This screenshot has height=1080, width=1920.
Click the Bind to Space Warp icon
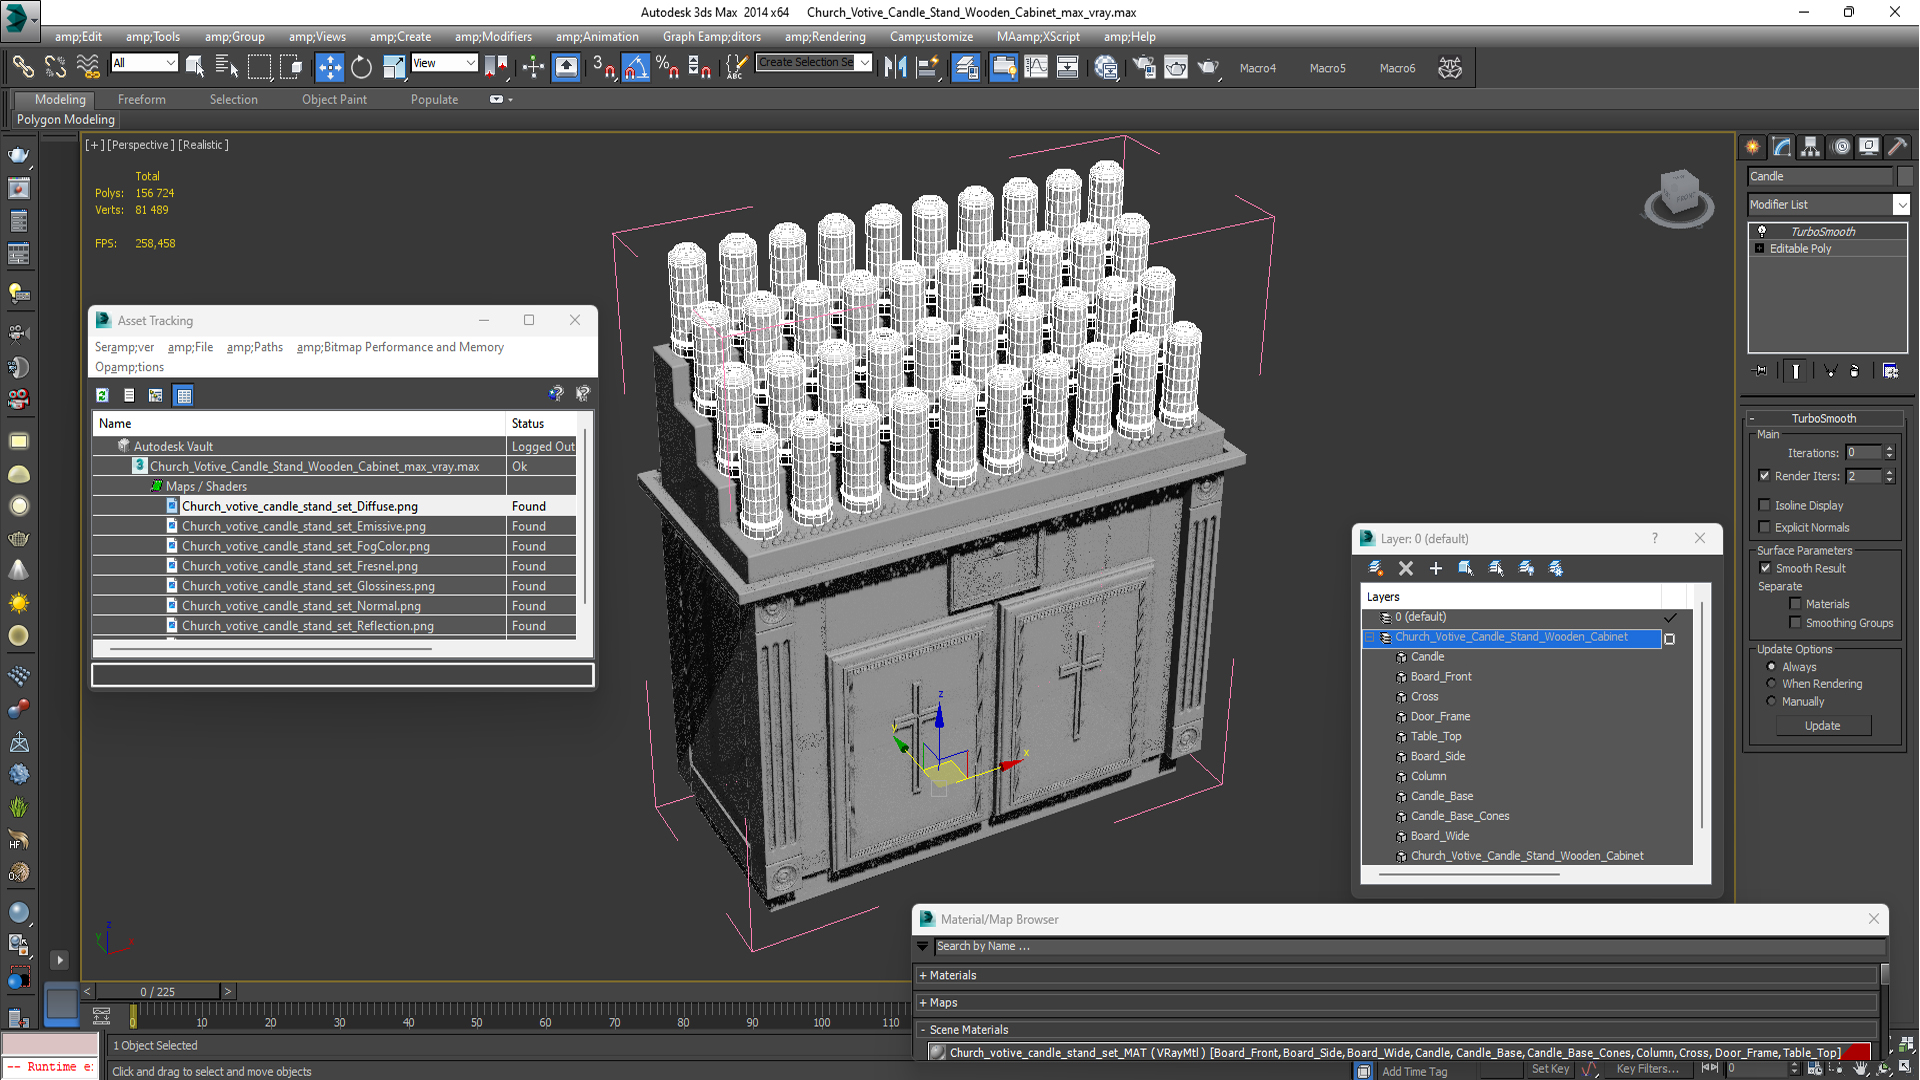pyautogui.click(x=88, y=67)
